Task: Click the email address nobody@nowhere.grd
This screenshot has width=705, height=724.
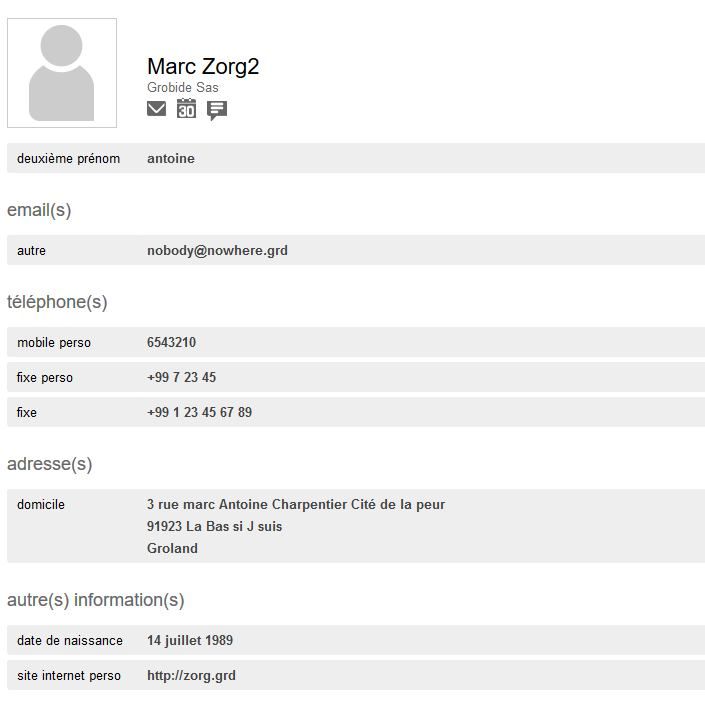Action: (217, 250)
